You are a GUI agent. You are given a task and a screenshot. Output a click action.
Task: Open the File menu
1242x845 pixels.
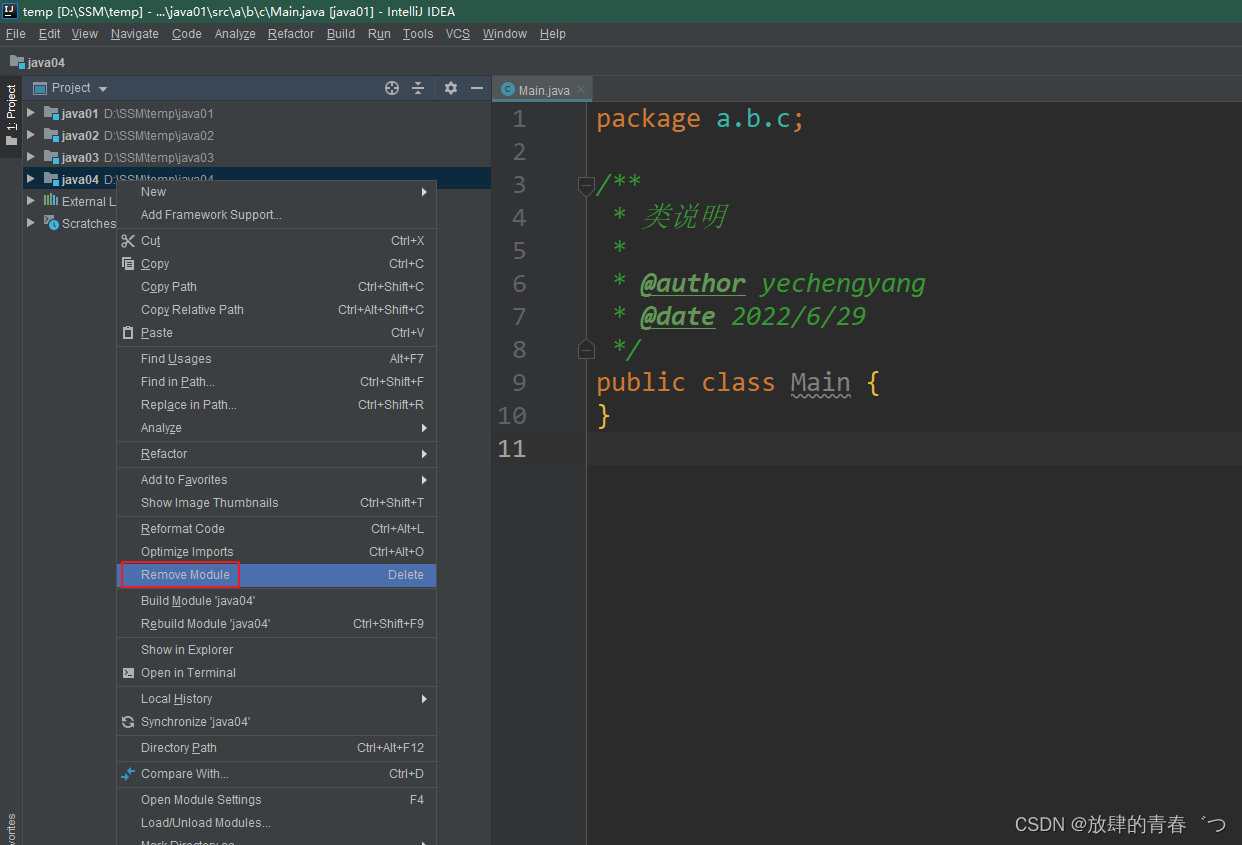point(16,34)
